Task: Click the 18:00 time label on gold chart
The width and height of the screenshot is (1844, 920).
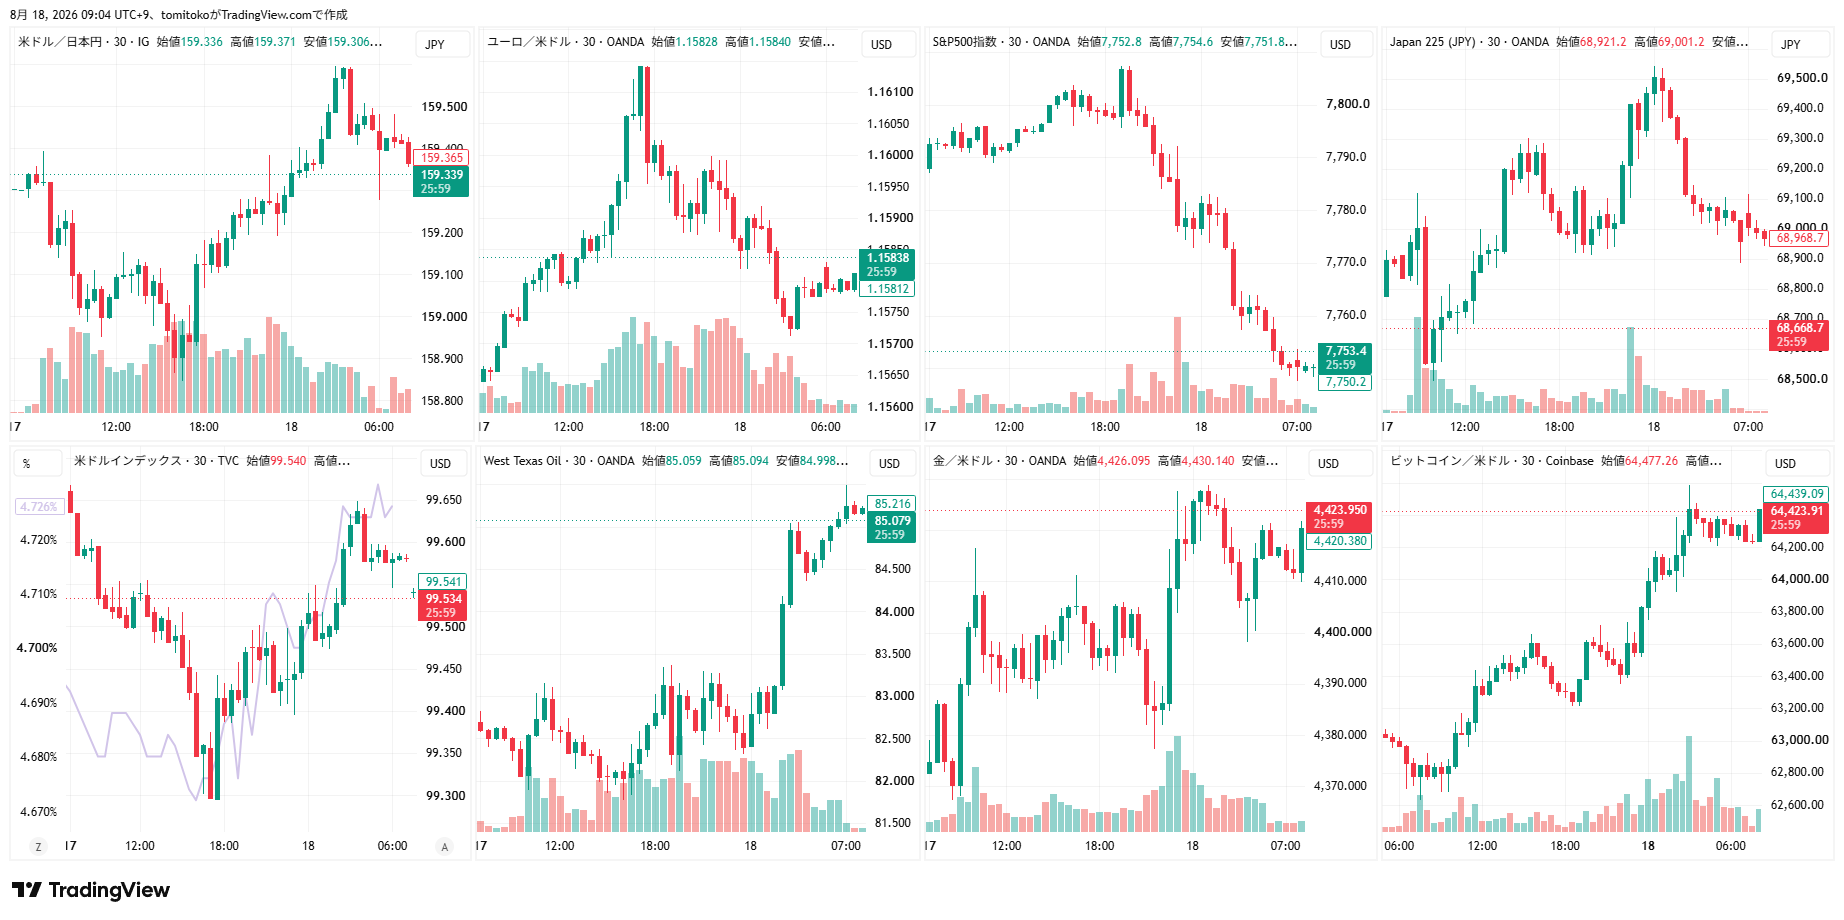Action: click(x=1099, y=846)
